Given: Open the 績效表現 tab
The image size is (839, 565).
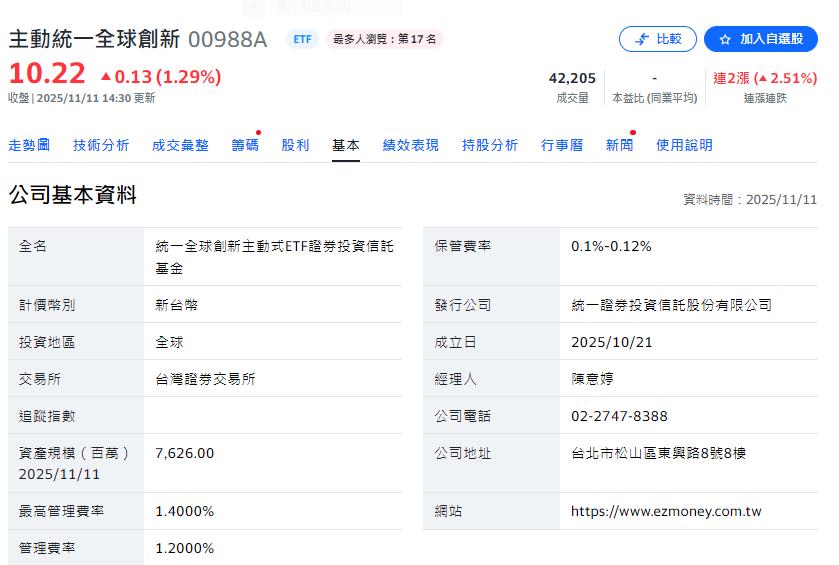Looking at the screenshot, I should click(411, 145).
